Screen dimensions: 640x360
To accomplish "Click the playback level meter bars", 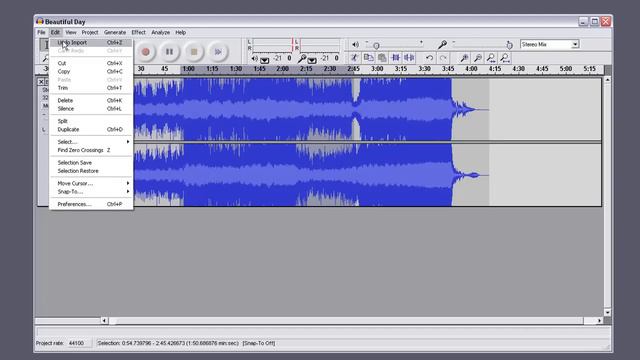I will tap(272, 45).
